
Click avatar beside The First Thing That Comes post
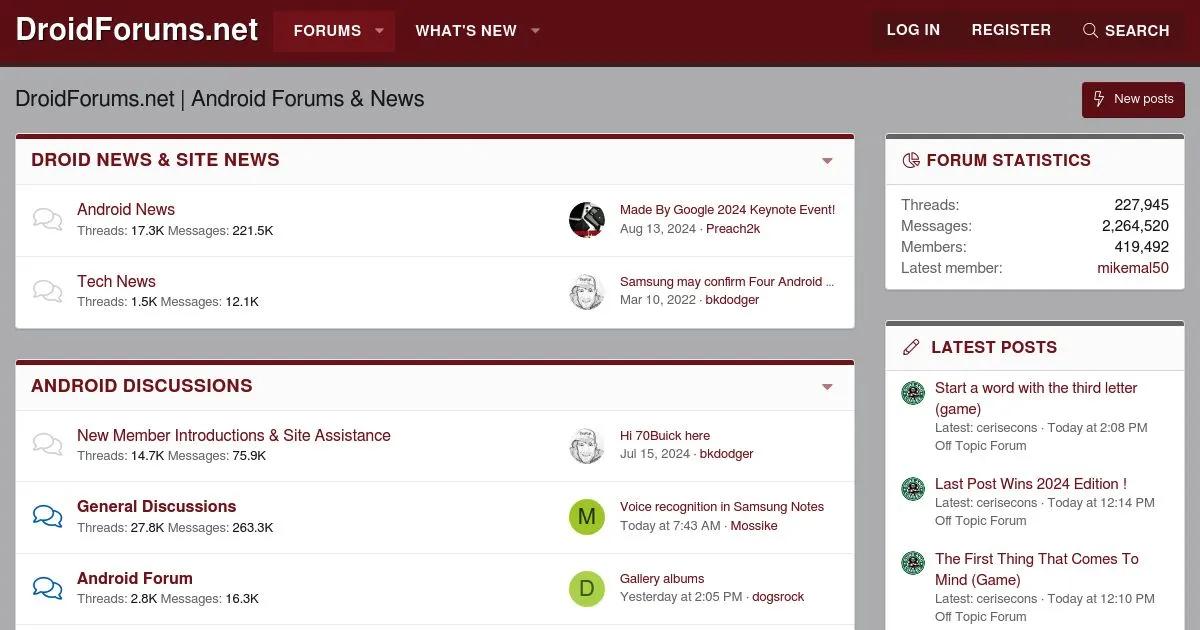[x=913, y=563]
